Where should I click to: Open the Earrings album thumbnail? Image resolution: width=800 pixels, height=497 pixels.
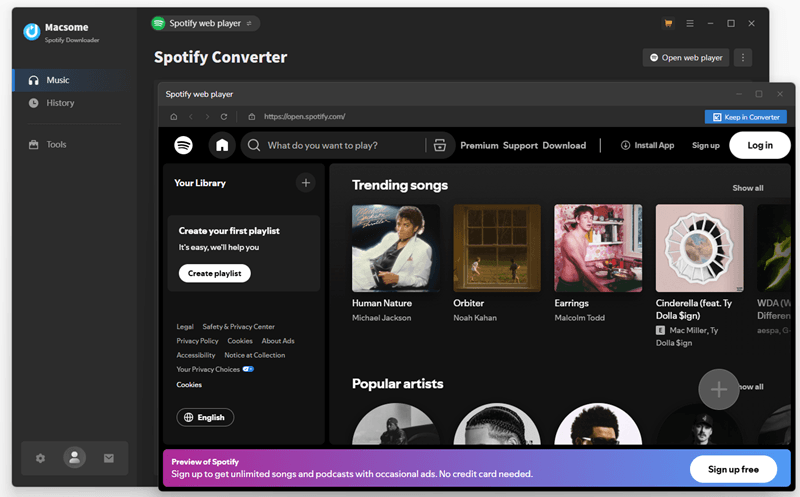tap(598, 248)
